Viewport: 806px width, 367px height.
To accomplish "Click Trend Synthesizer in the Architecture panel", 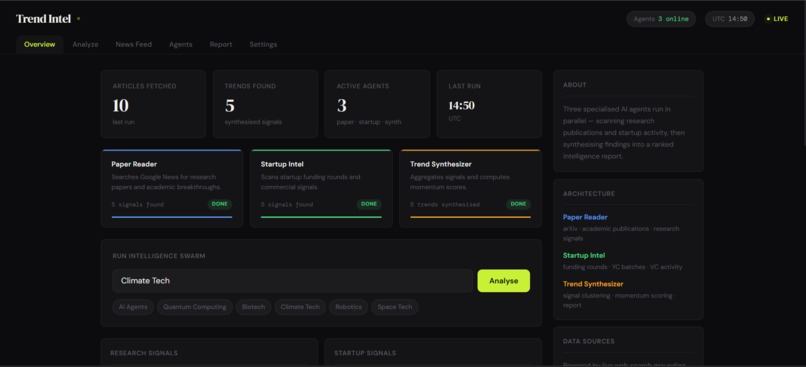I will pos(593,284).
